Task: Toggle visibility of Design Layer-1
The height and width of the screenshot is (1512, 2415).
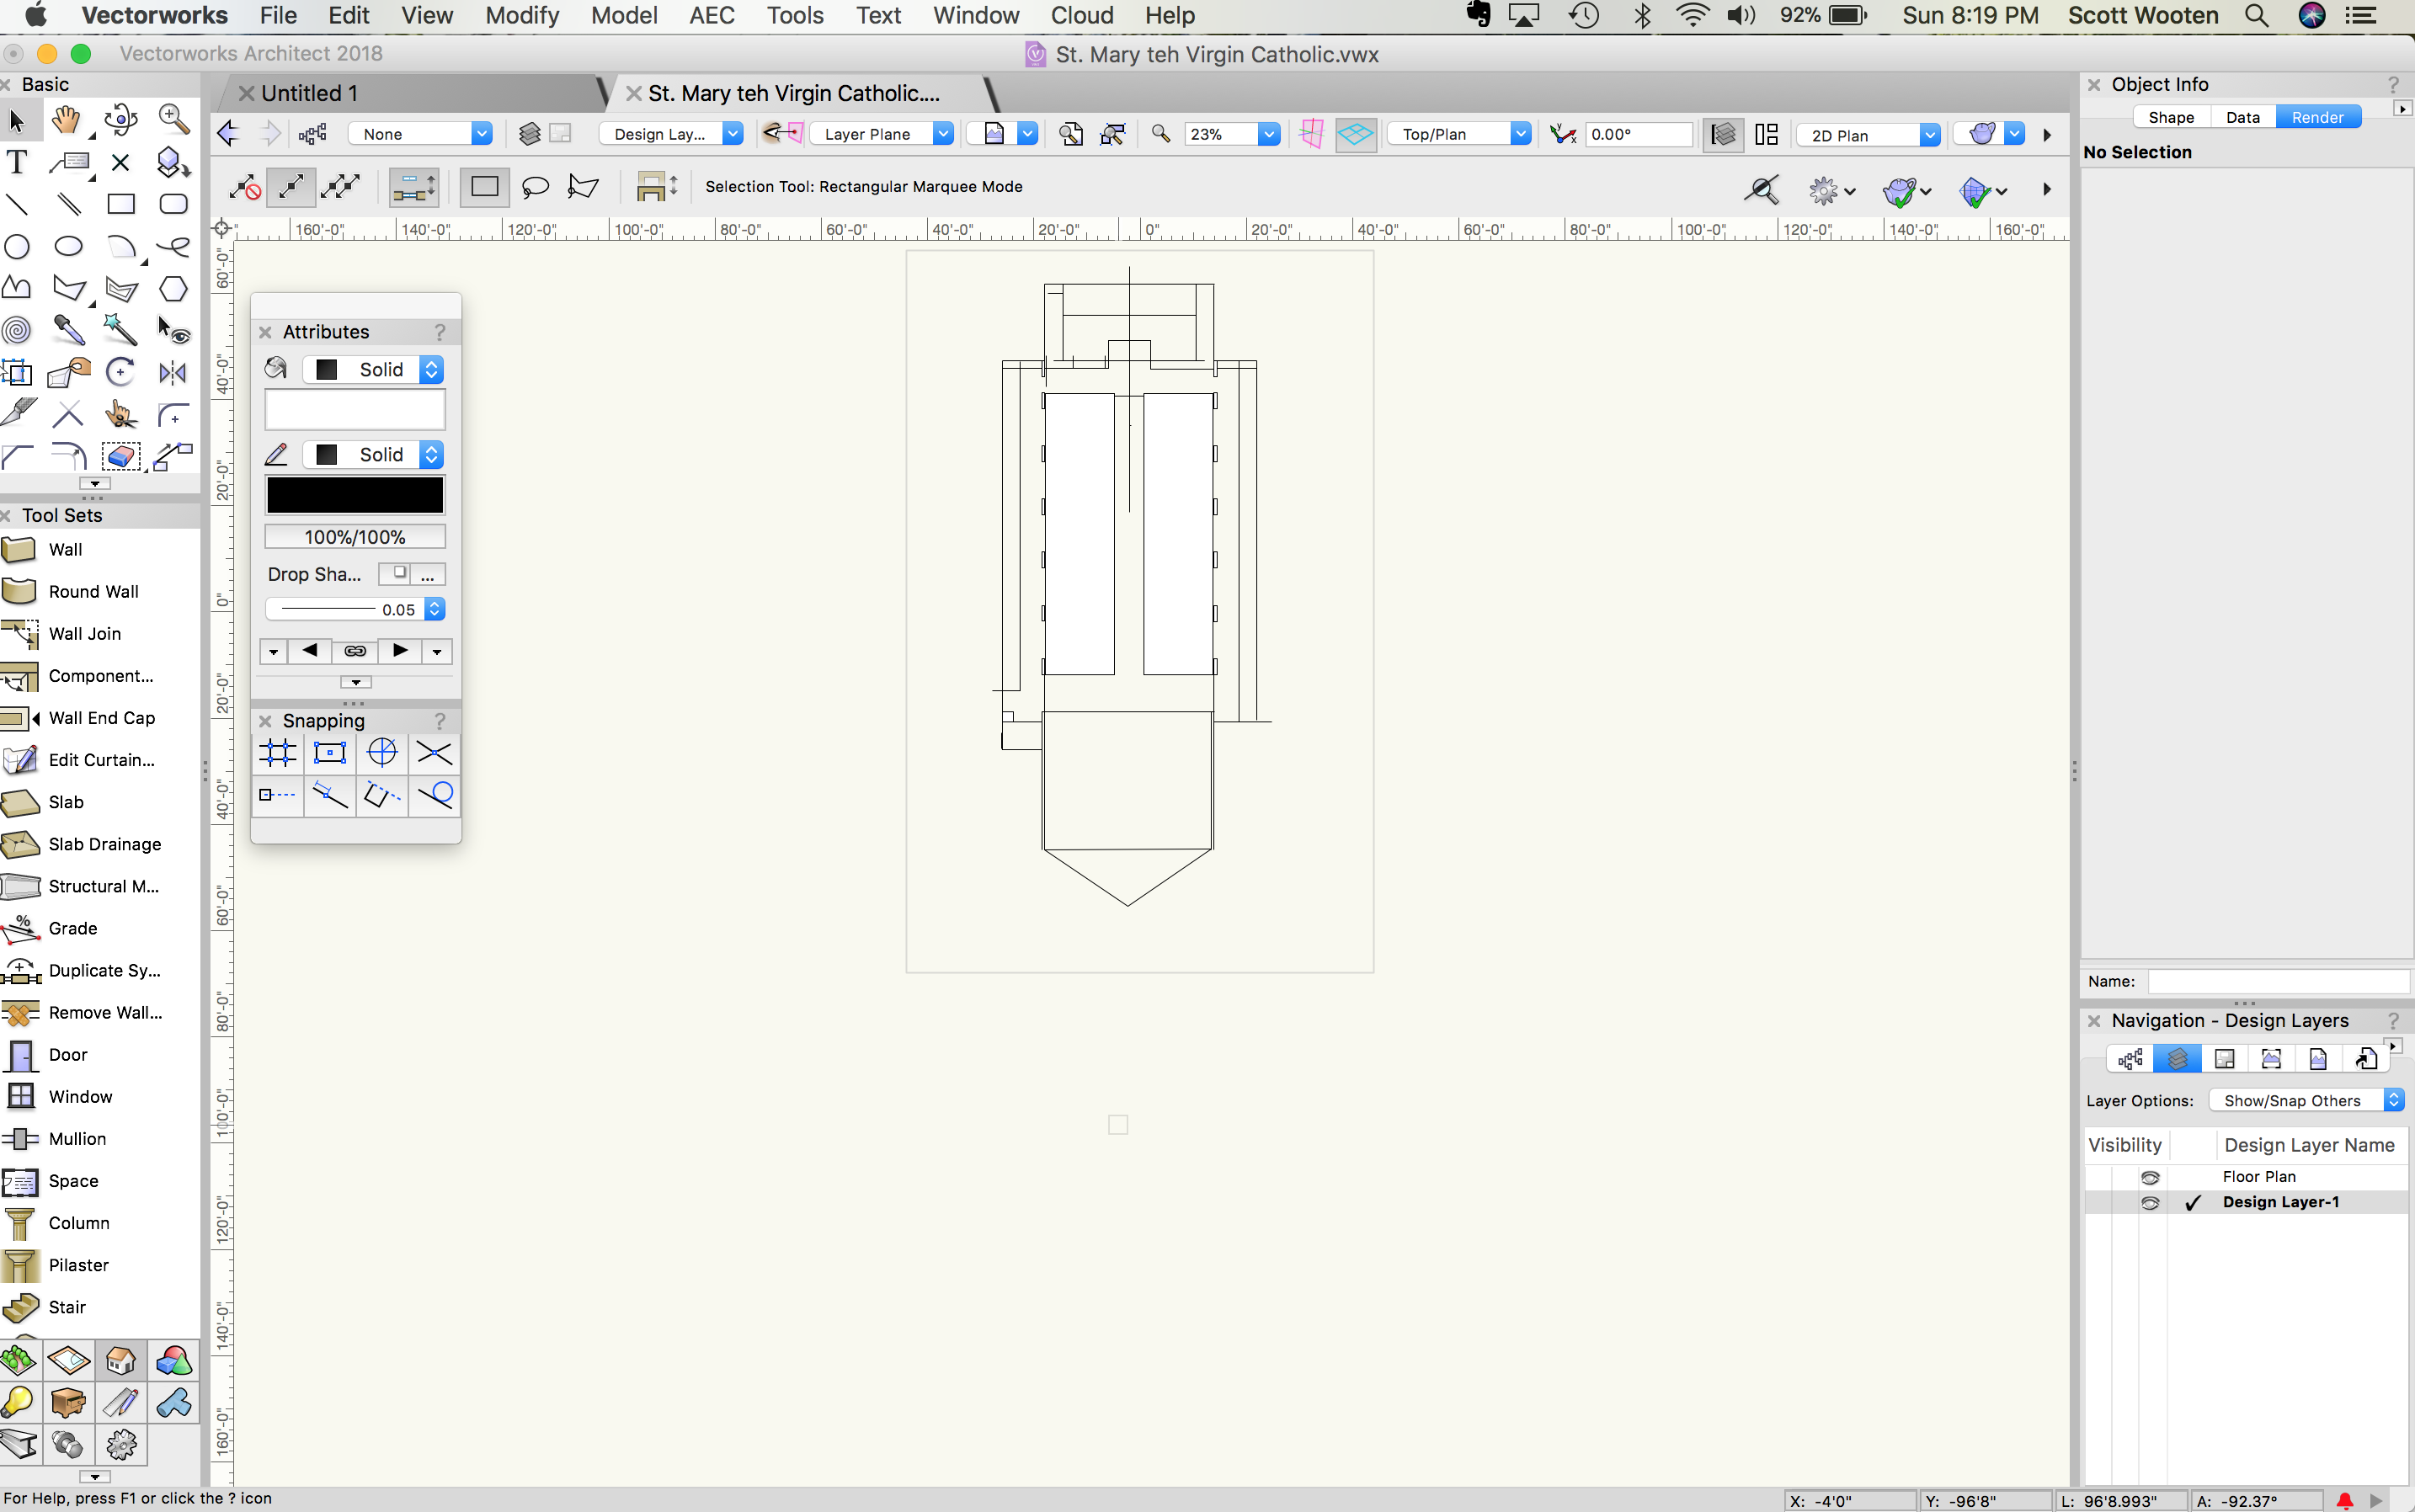Action: 2149,1202
